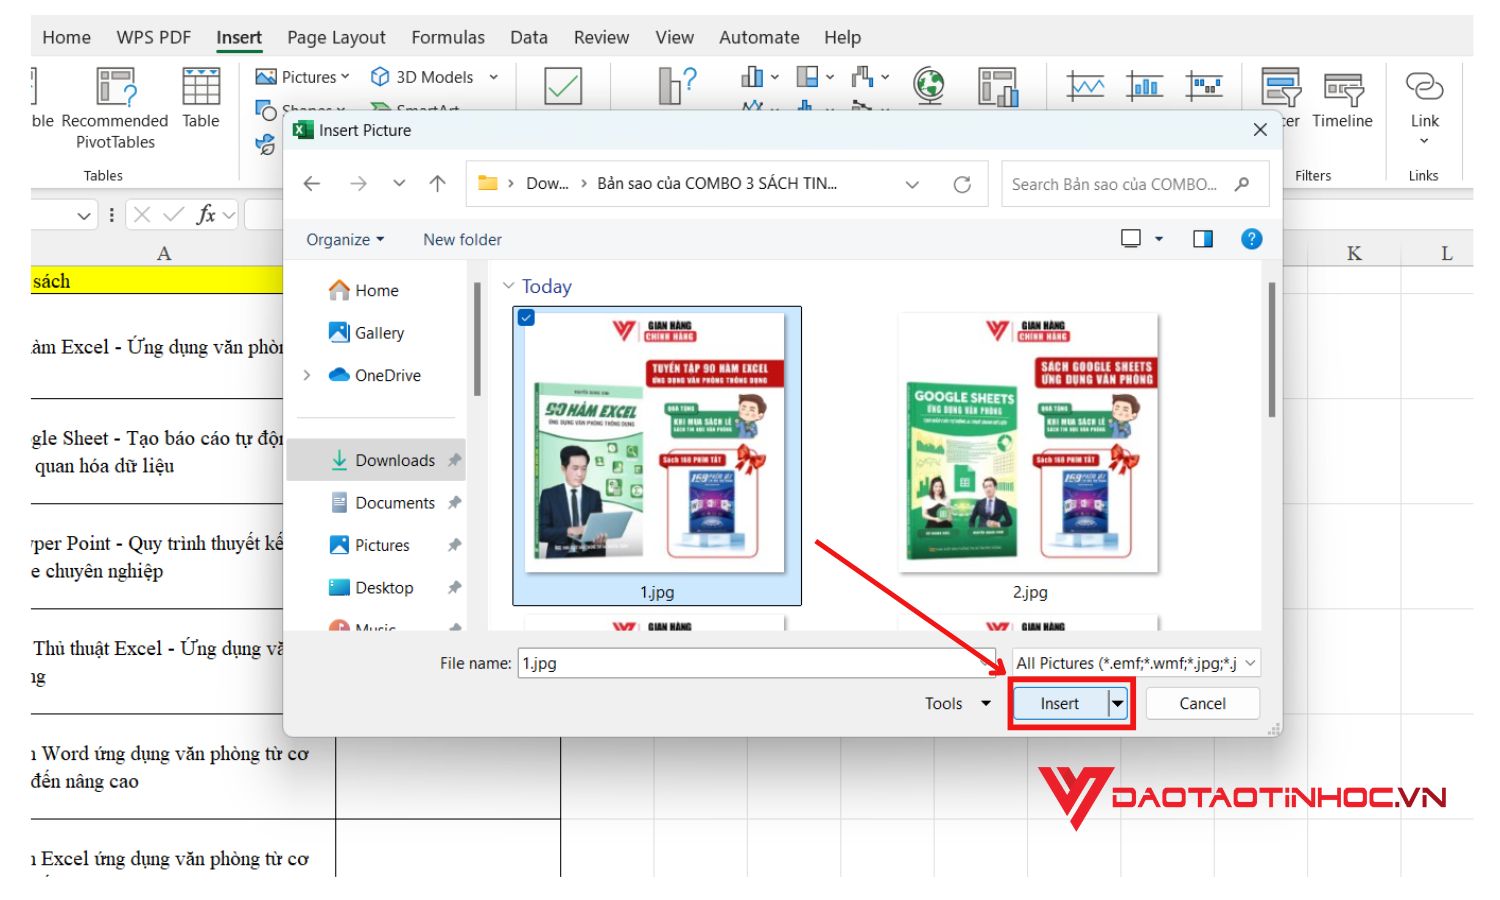1500x900 pixels.
Task: Expand the Insert button dropdown arrow
Action: [1117, 703]
